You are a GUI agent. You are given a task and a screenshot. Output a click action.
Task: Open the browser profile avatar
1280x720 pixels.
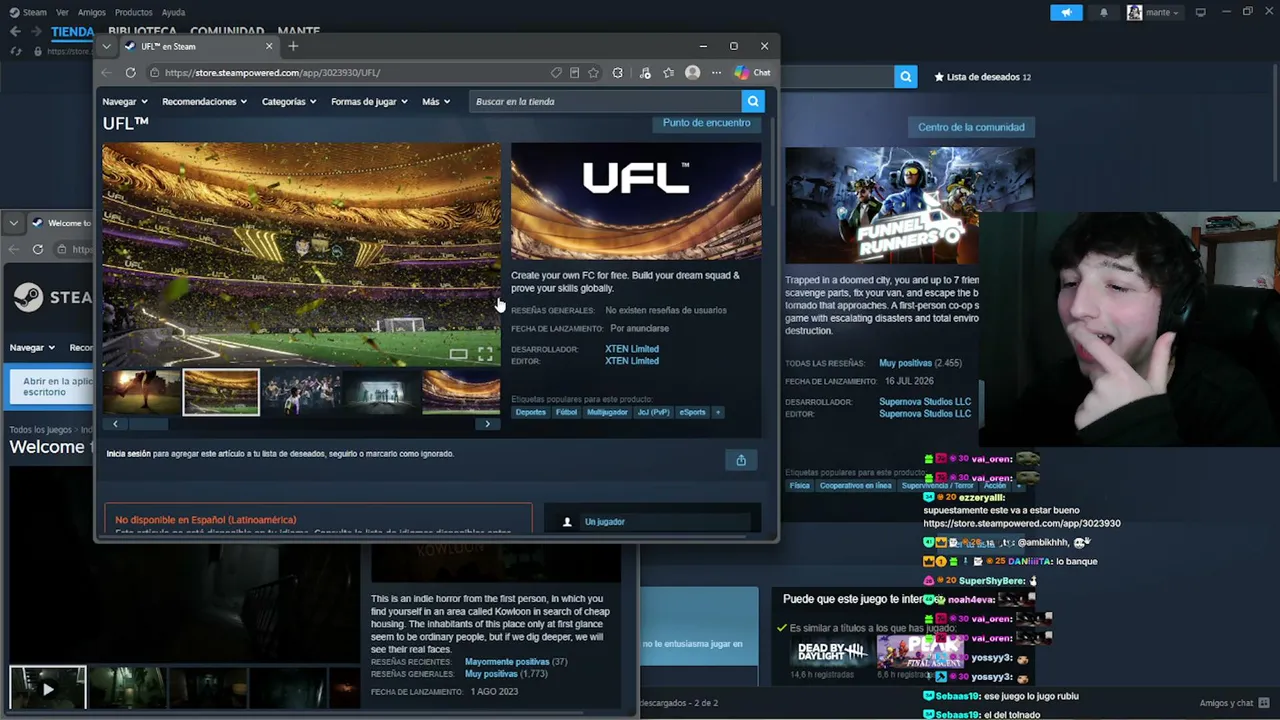pos(692,72)
